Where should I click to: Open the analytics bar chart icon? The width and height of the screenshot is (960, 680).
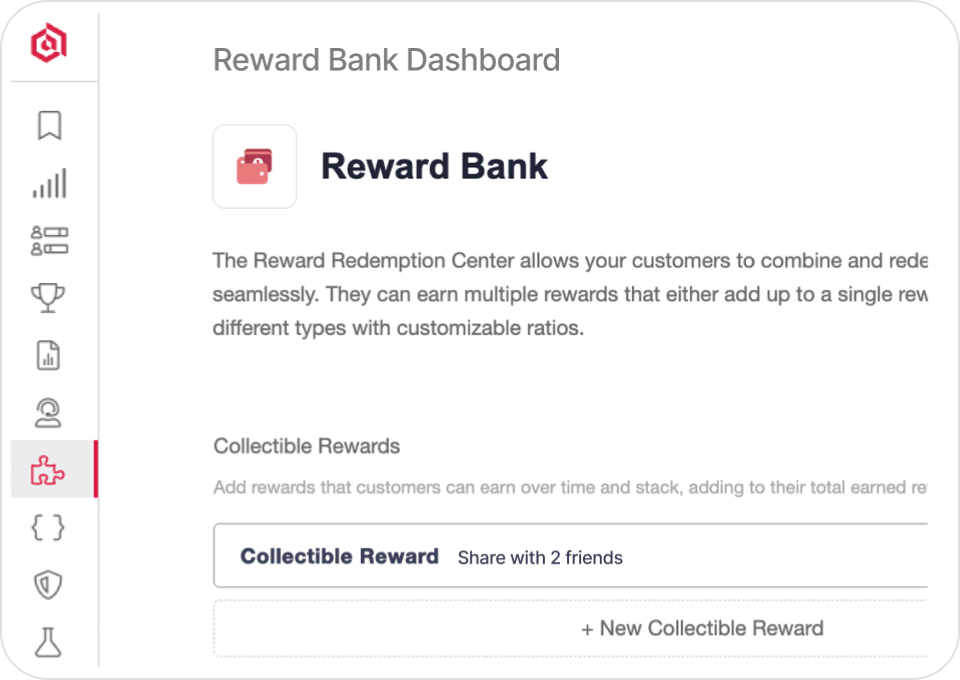pyautogui.click(x=47, y=183)
